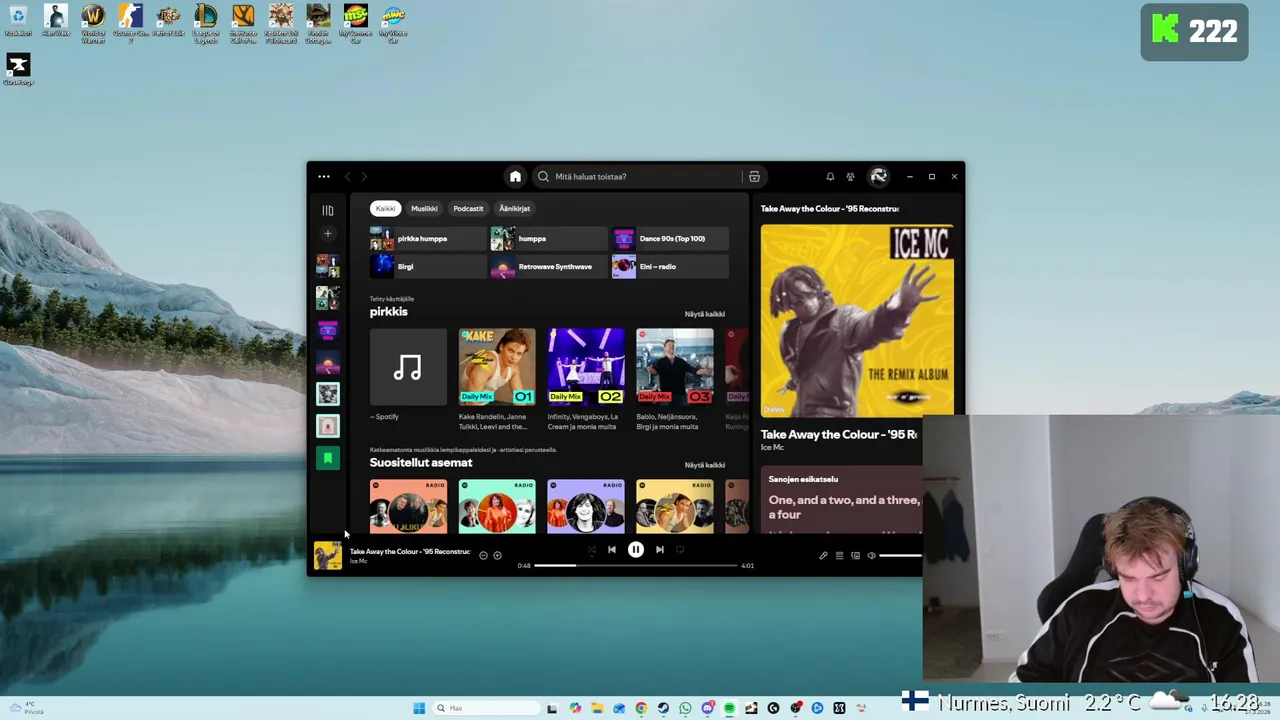
Task: Create new playlist with plus icon
Action: coord(327,234)
